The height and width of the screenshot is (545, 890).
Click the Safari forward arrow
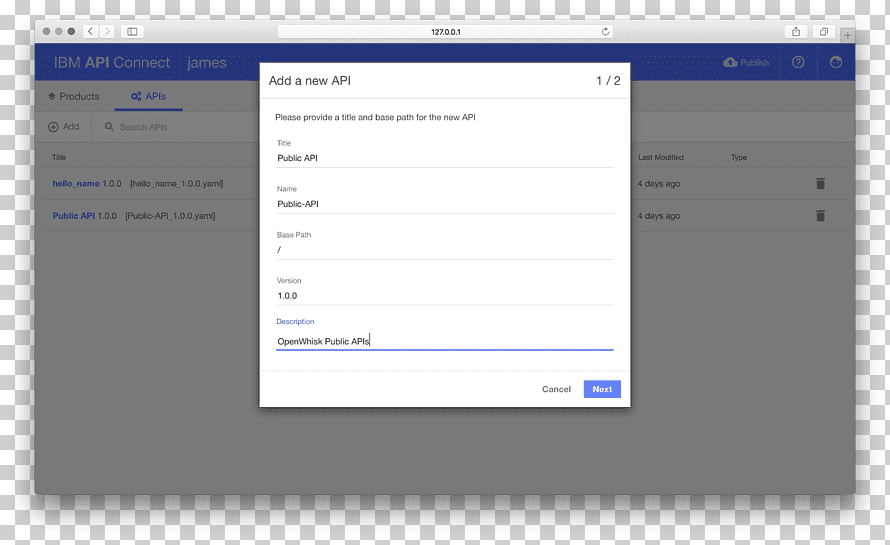(x=107, y=32)
